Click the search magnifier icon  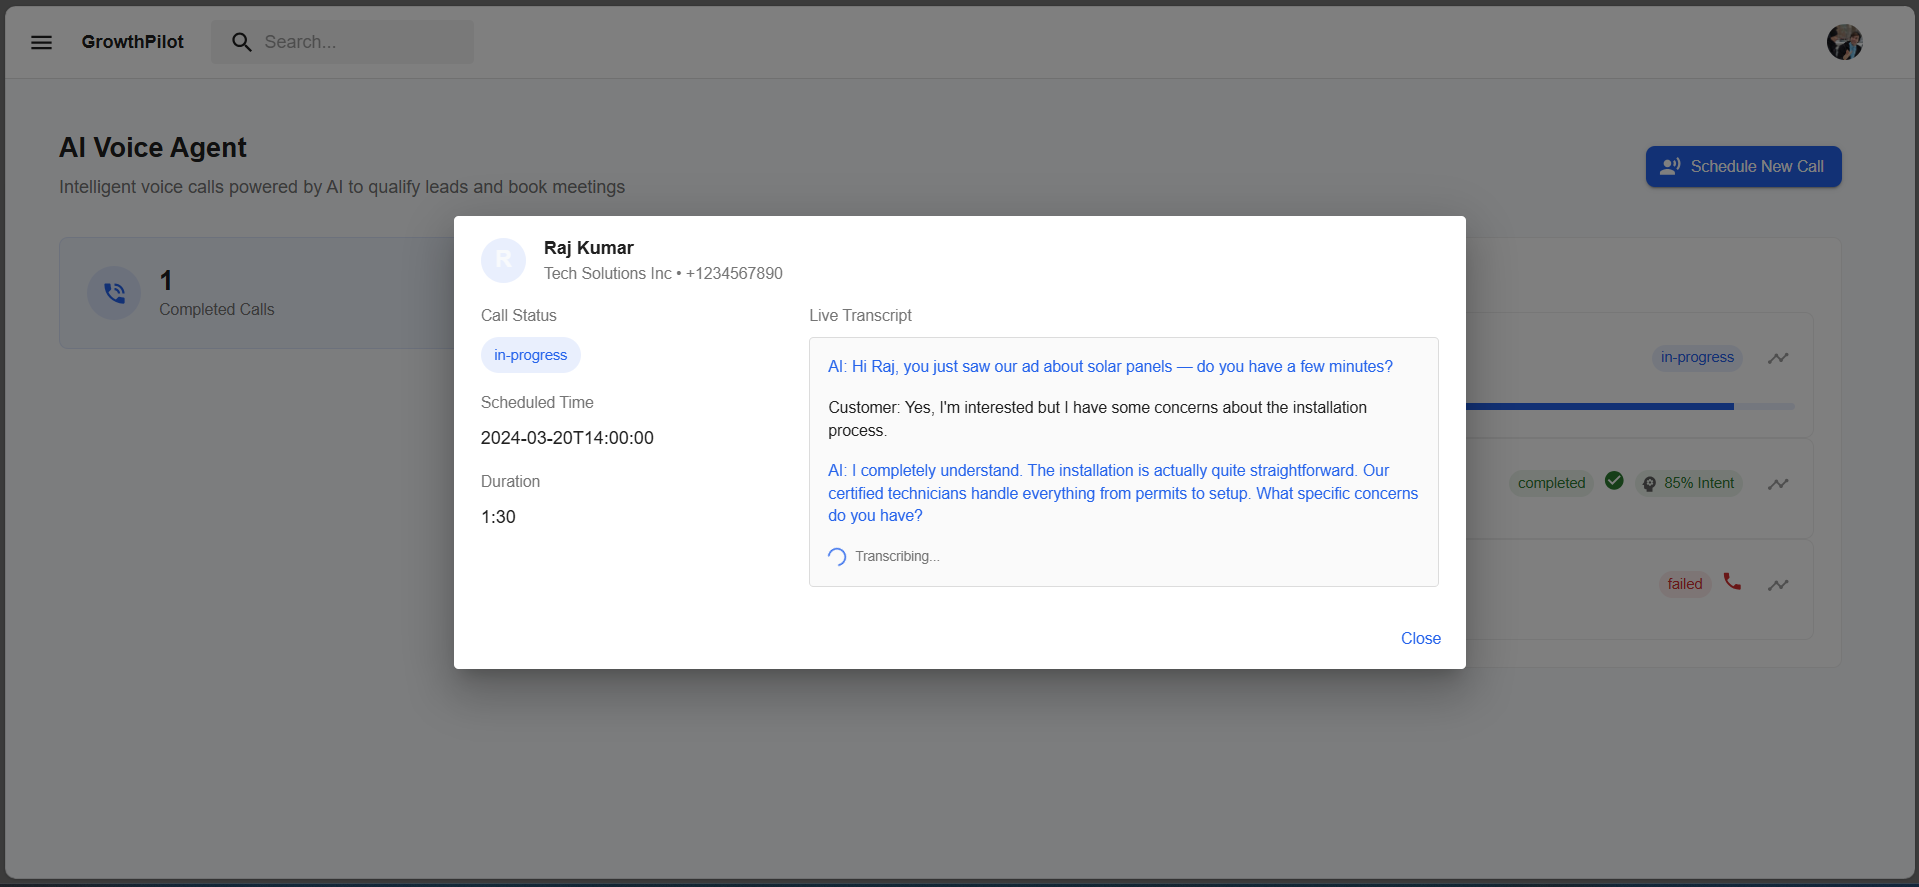click(241, 42)
